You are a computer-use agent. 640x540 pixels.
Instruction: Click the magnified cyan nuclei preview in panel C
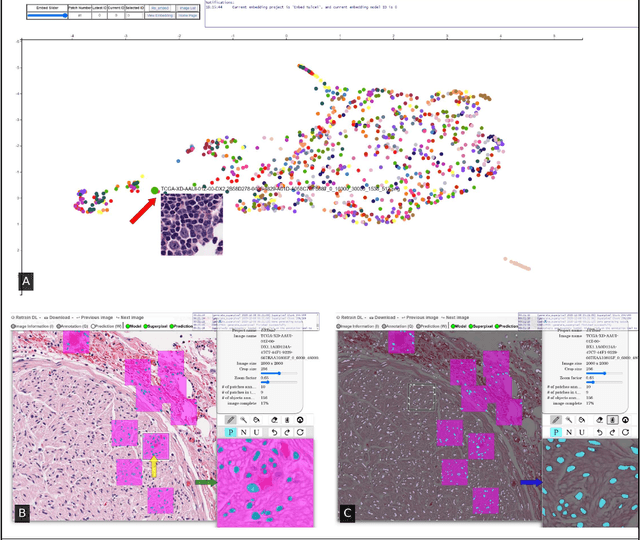pyautogui.click(x=591, y=483)
